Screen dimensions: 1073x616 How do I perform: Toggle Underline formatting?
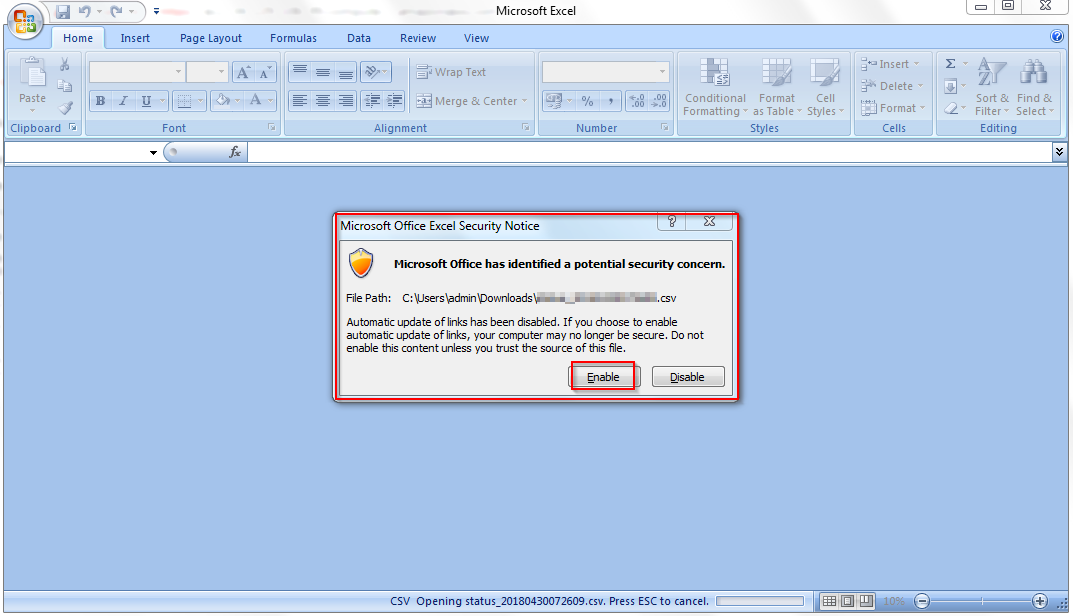[146, 101]
